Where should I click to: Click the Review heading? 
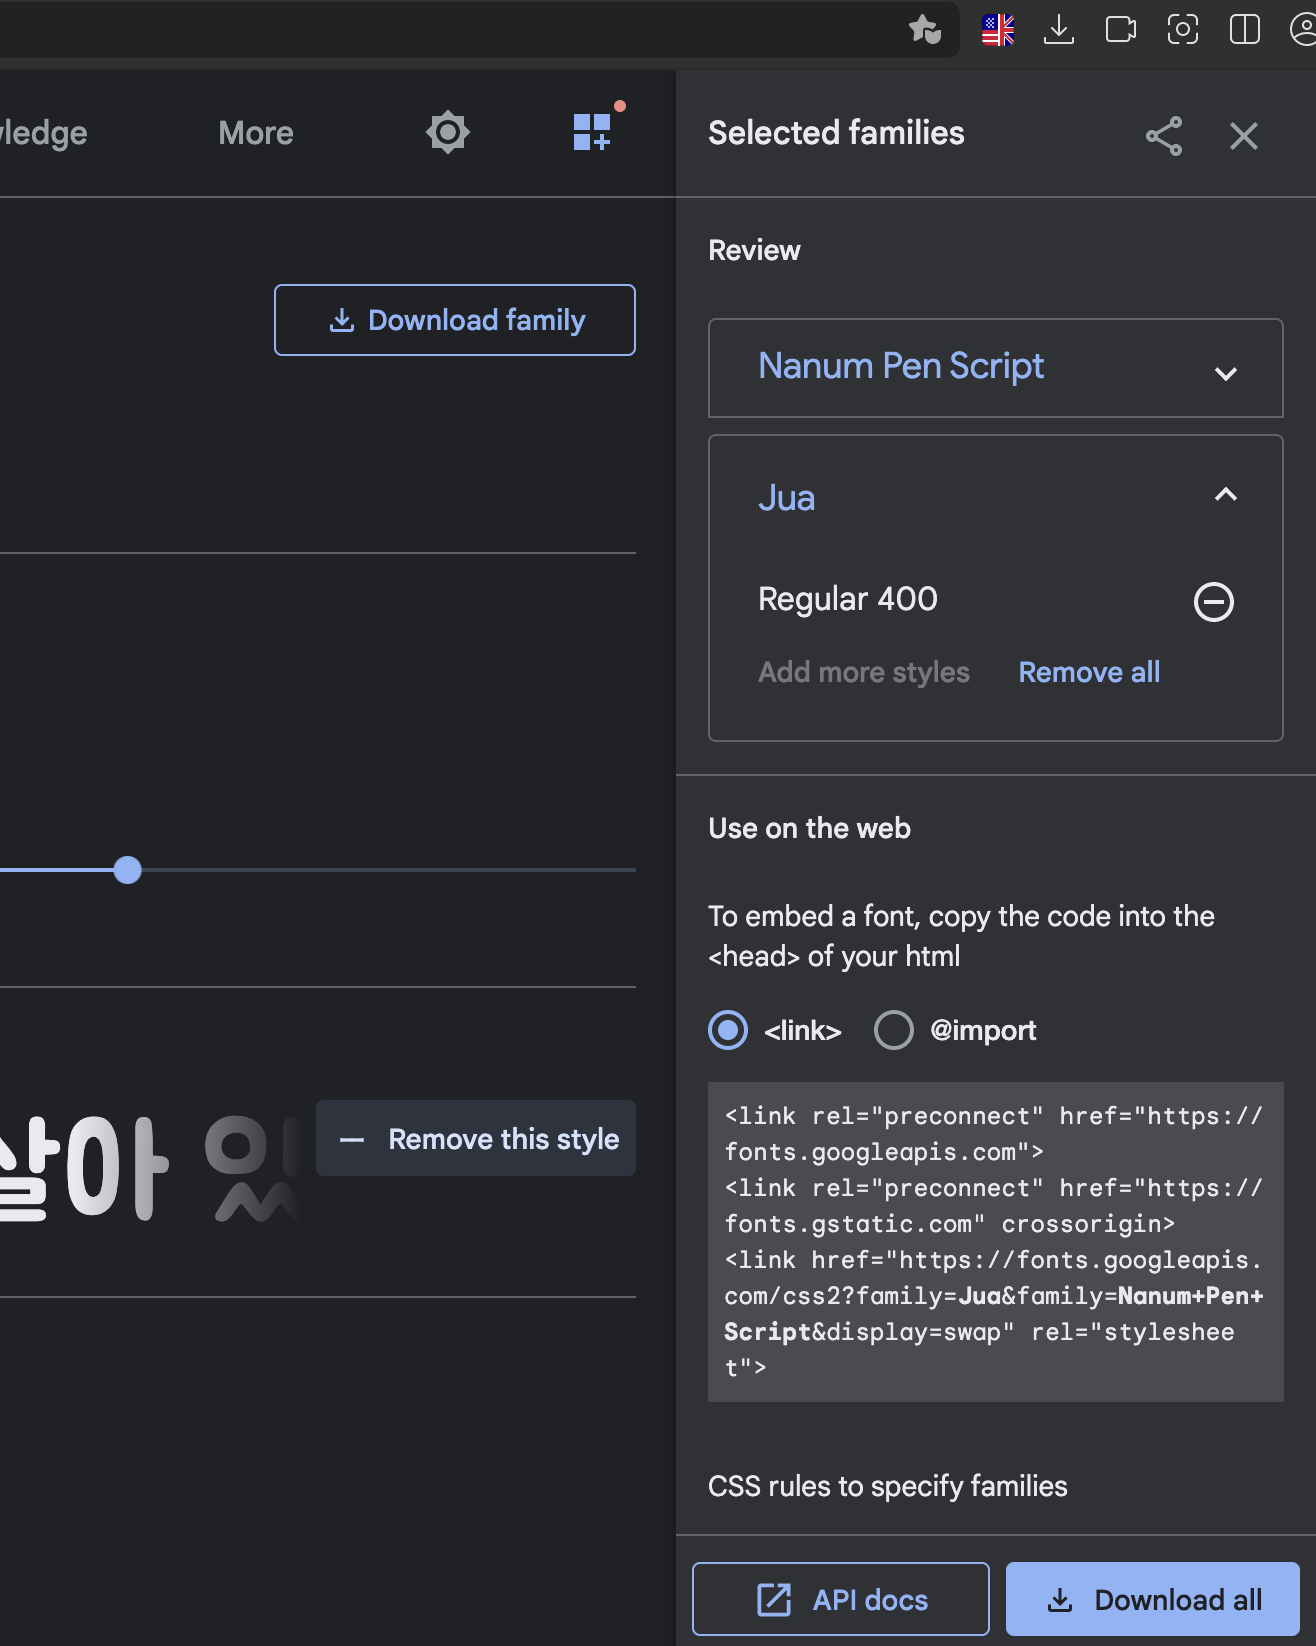[x=755, y=250]
